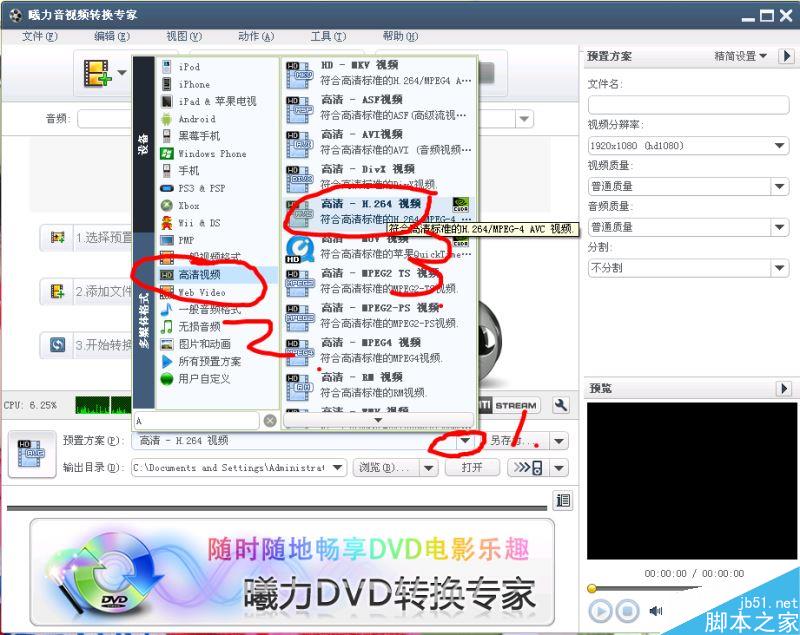Viewport: 800px width, 635px height.
Task: Pick 高清 - ASF视频 preset
Action: pos(379,108)
